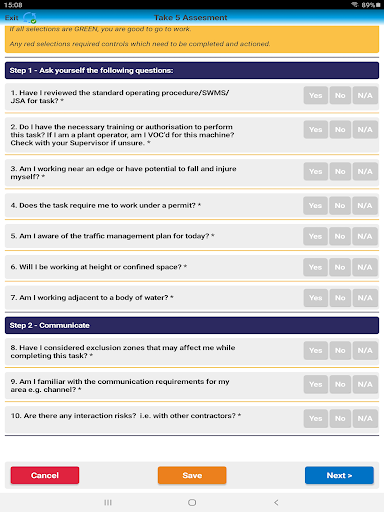Screen dimensions: 384x512
Task: Select N/A for question 4 permit
Action: 365,206
